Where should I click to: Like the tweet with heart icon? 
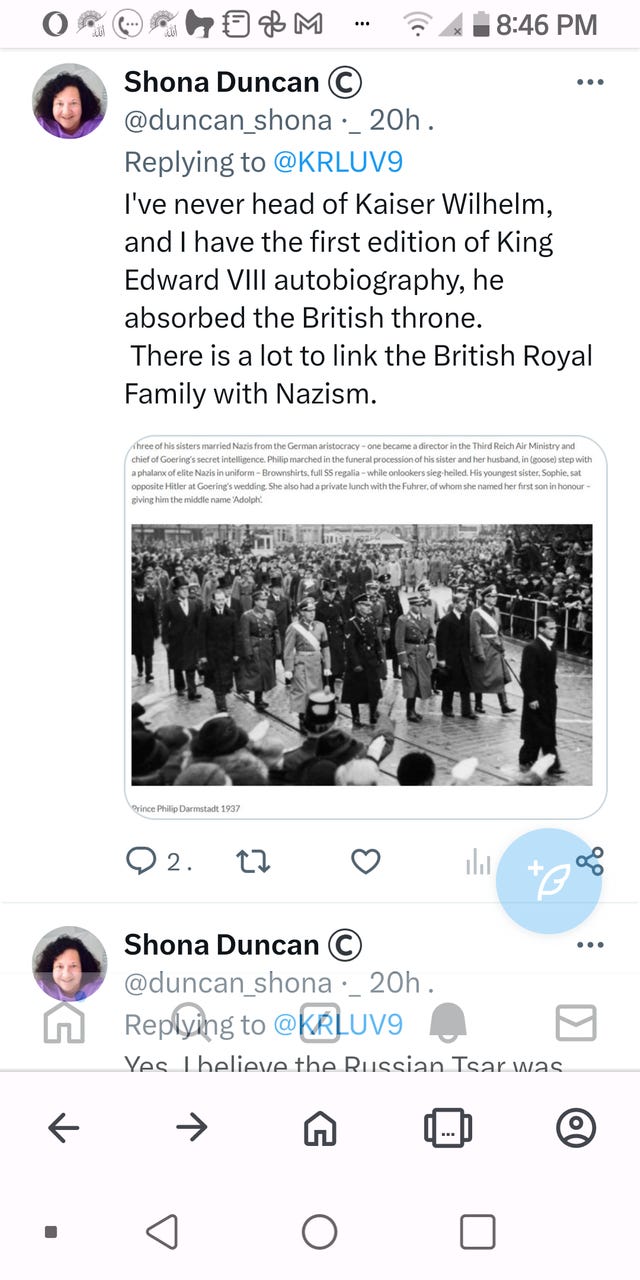click(x=366, y=861)
